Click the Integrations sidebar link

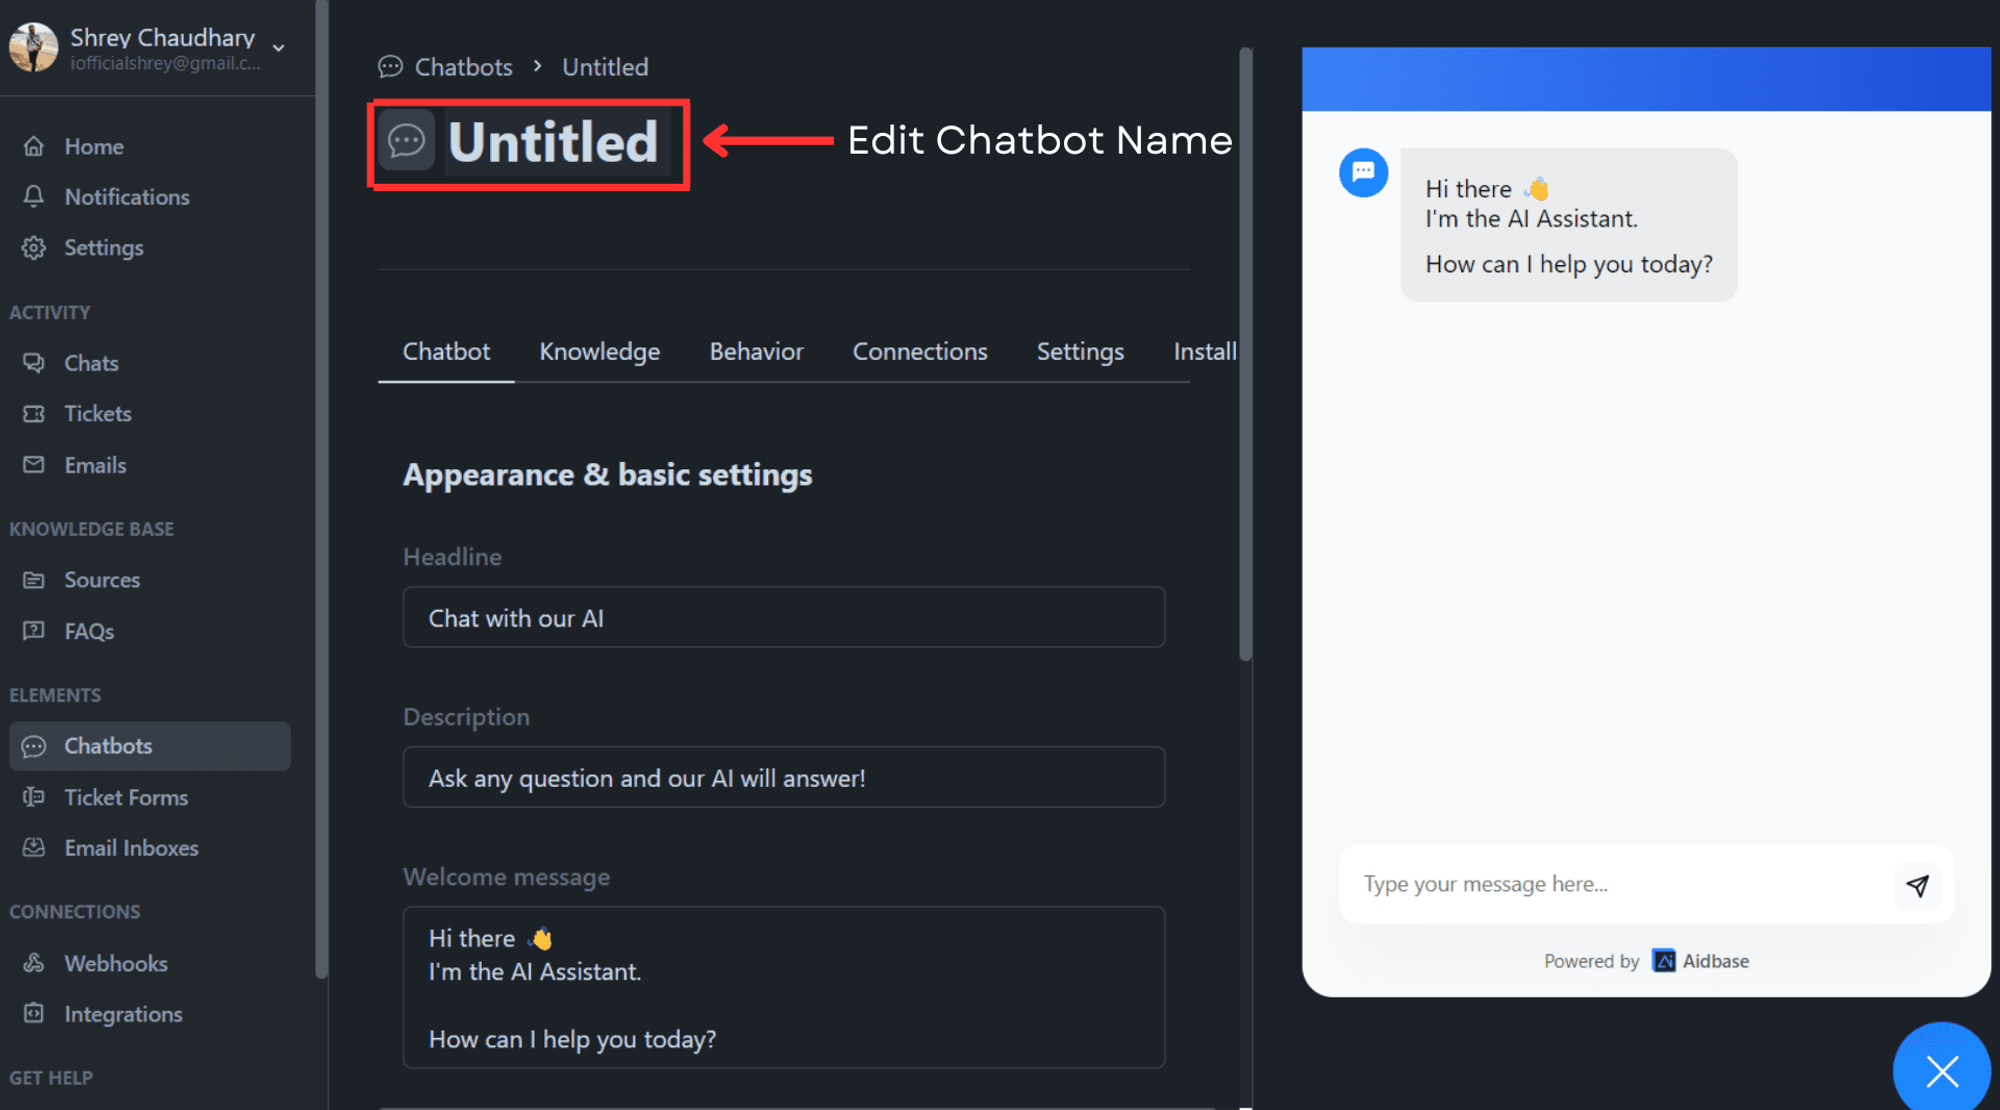124,1013
